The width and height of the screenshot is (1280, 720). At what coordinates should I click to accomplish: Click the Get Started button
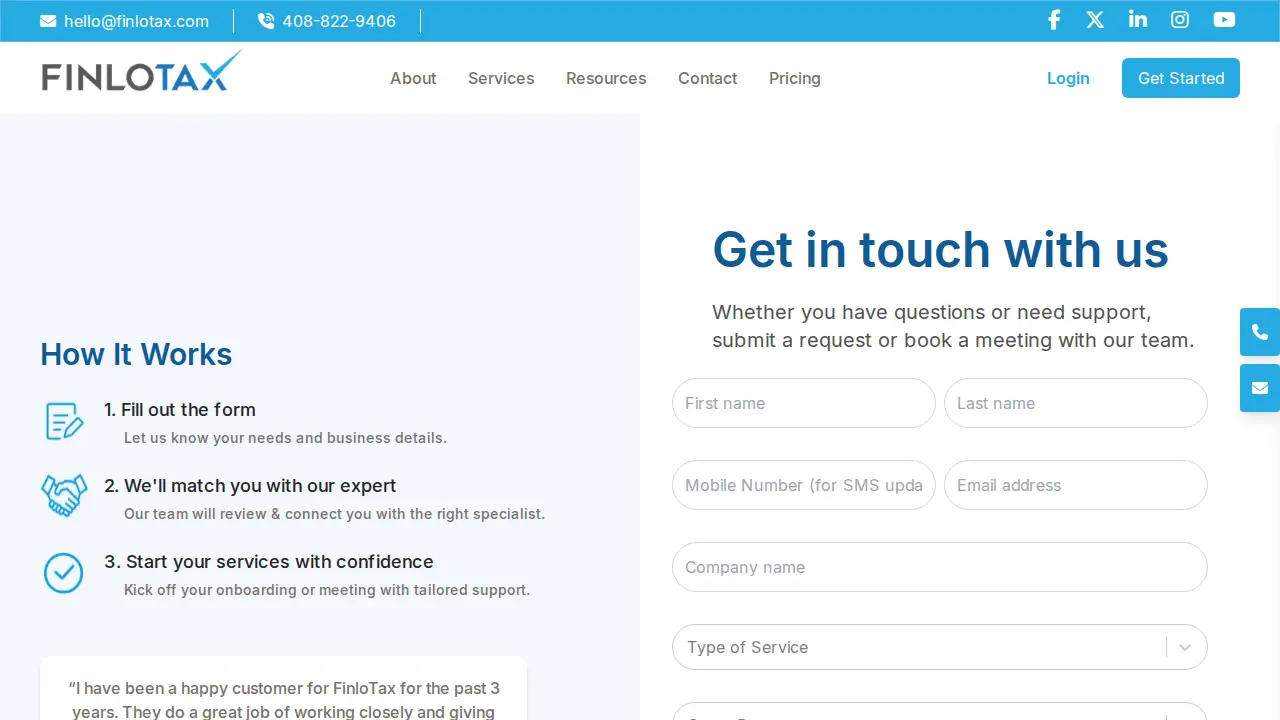click(1181, 78)
